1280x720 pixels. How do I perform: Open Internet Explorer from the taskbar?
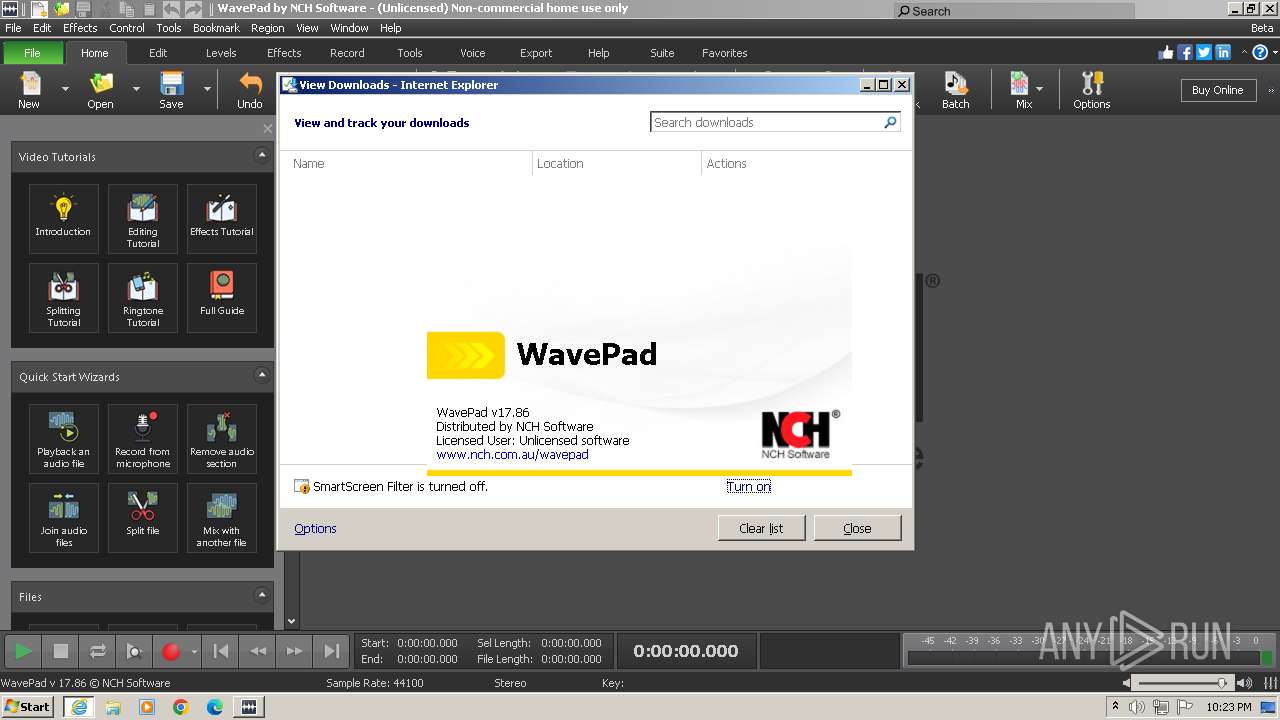tap(78, 706)
